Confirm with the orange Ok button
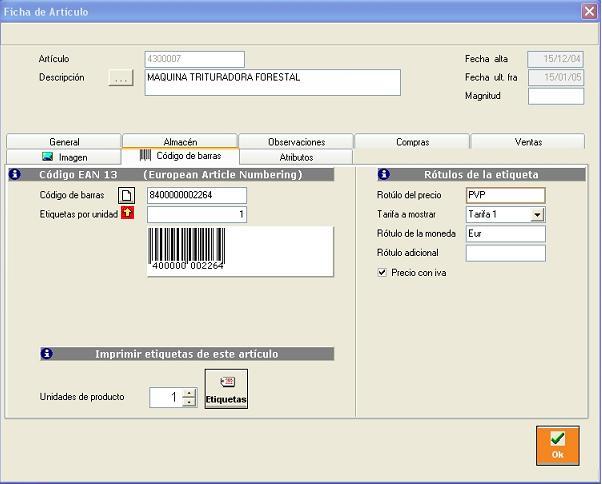The height and width of the screenshot is (484, 602). point(557,446)
